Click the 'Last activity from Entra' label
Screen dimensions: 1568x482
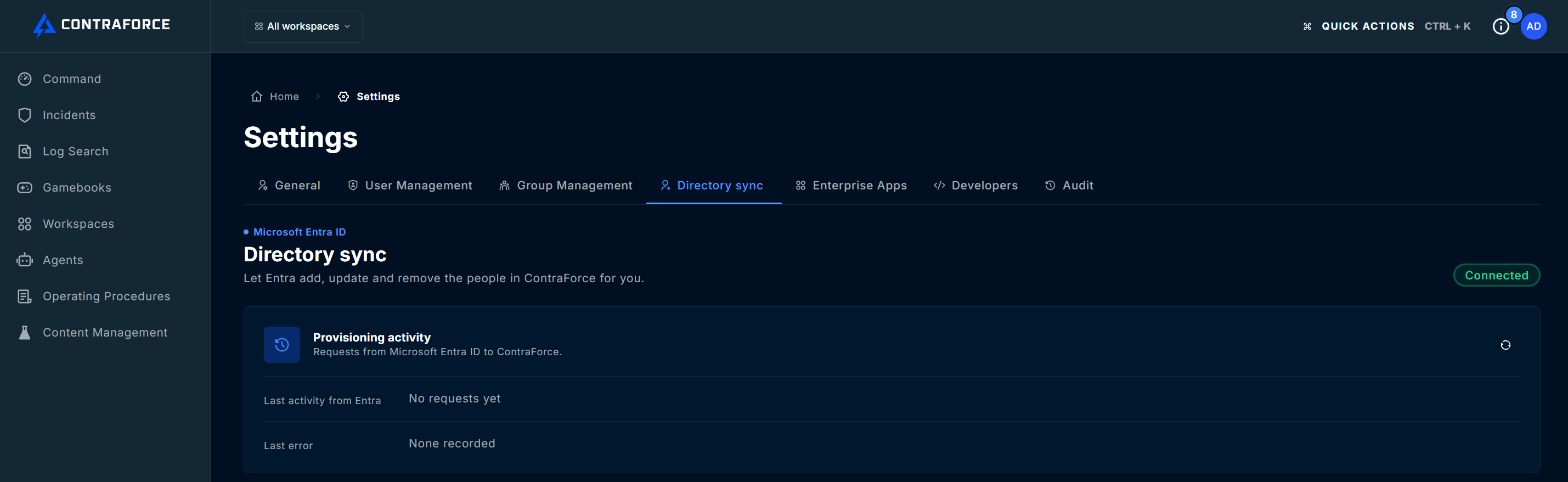click(322, 400)
